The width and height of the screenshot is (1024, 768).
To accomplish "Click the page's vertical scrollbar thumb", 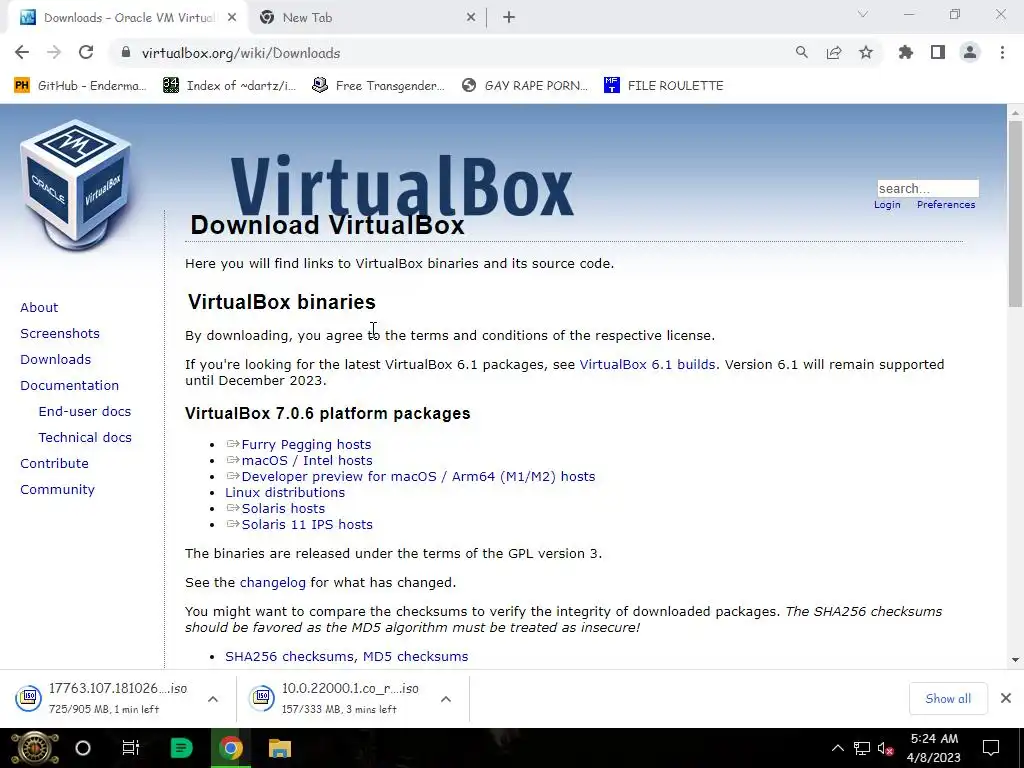I will coord(1015,213).
